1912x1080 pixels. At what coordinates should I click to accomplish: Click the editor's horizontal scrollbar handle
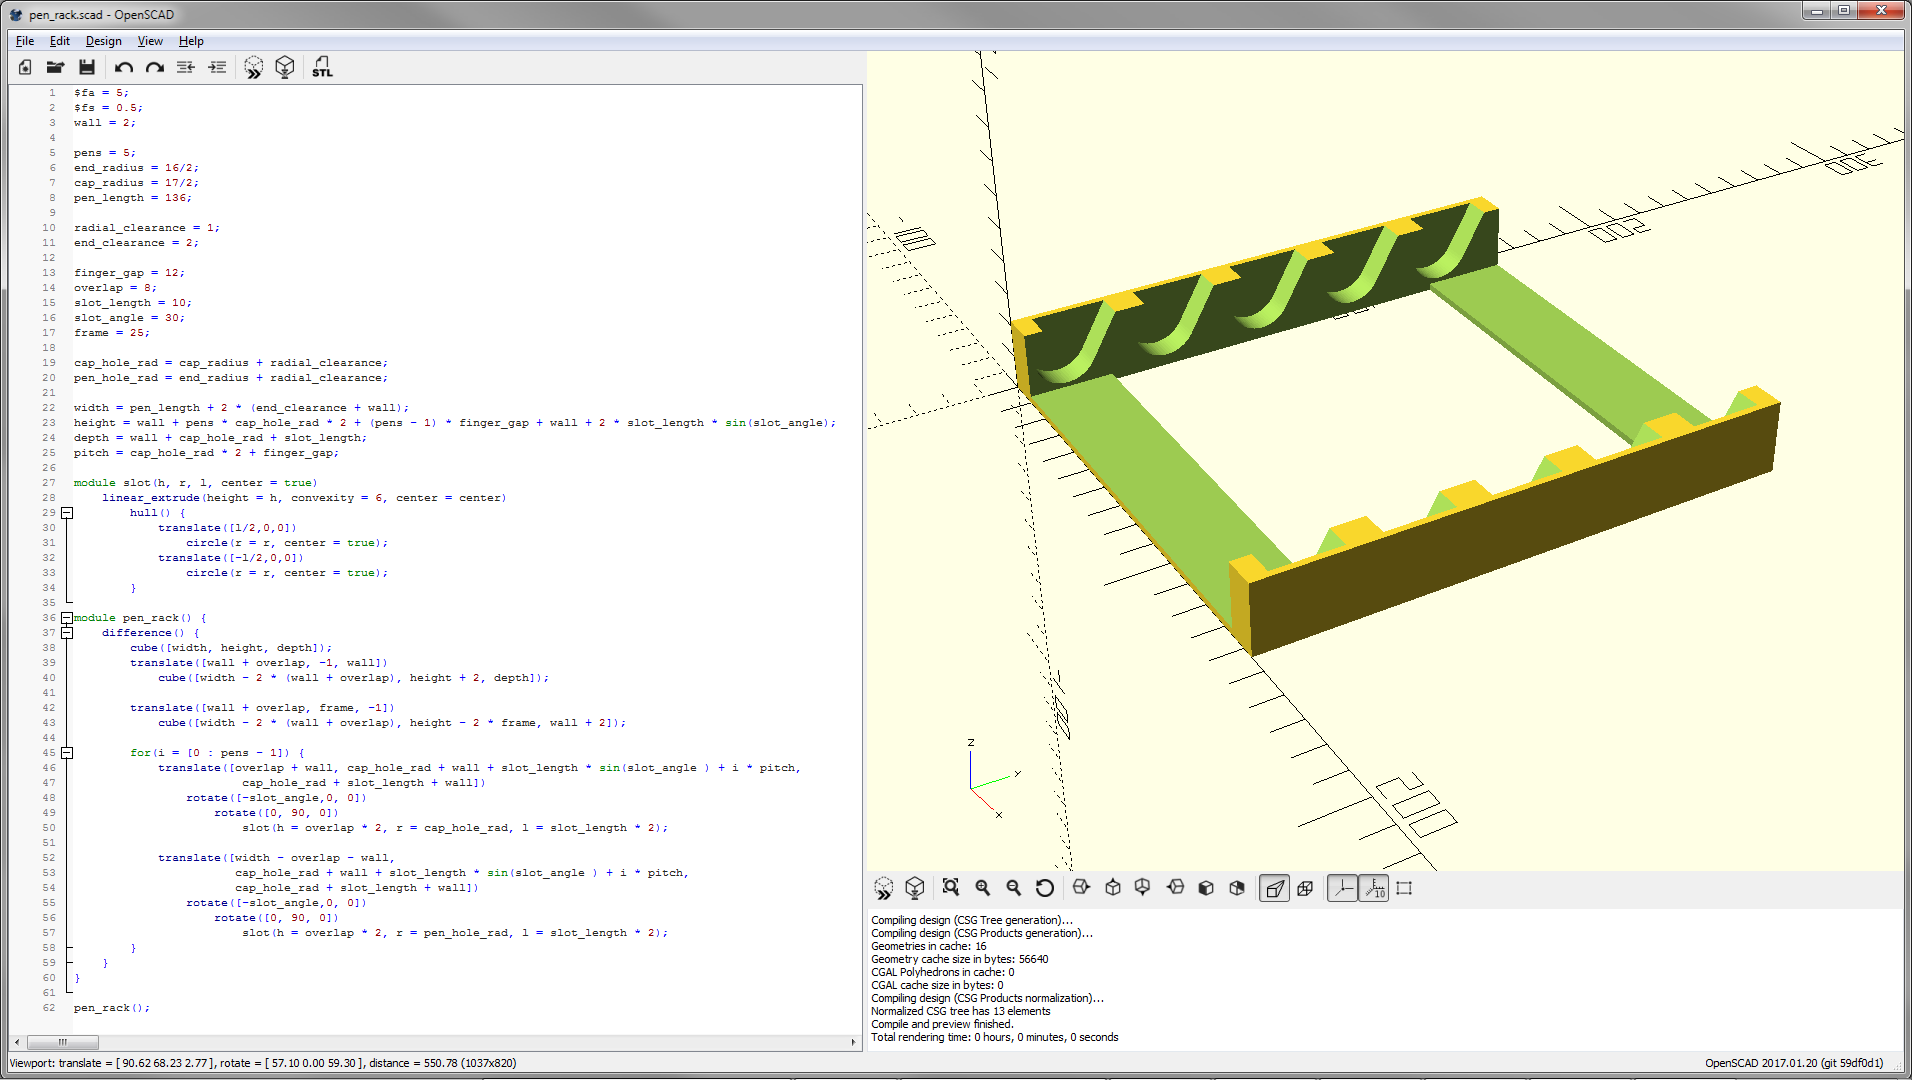62,1042
